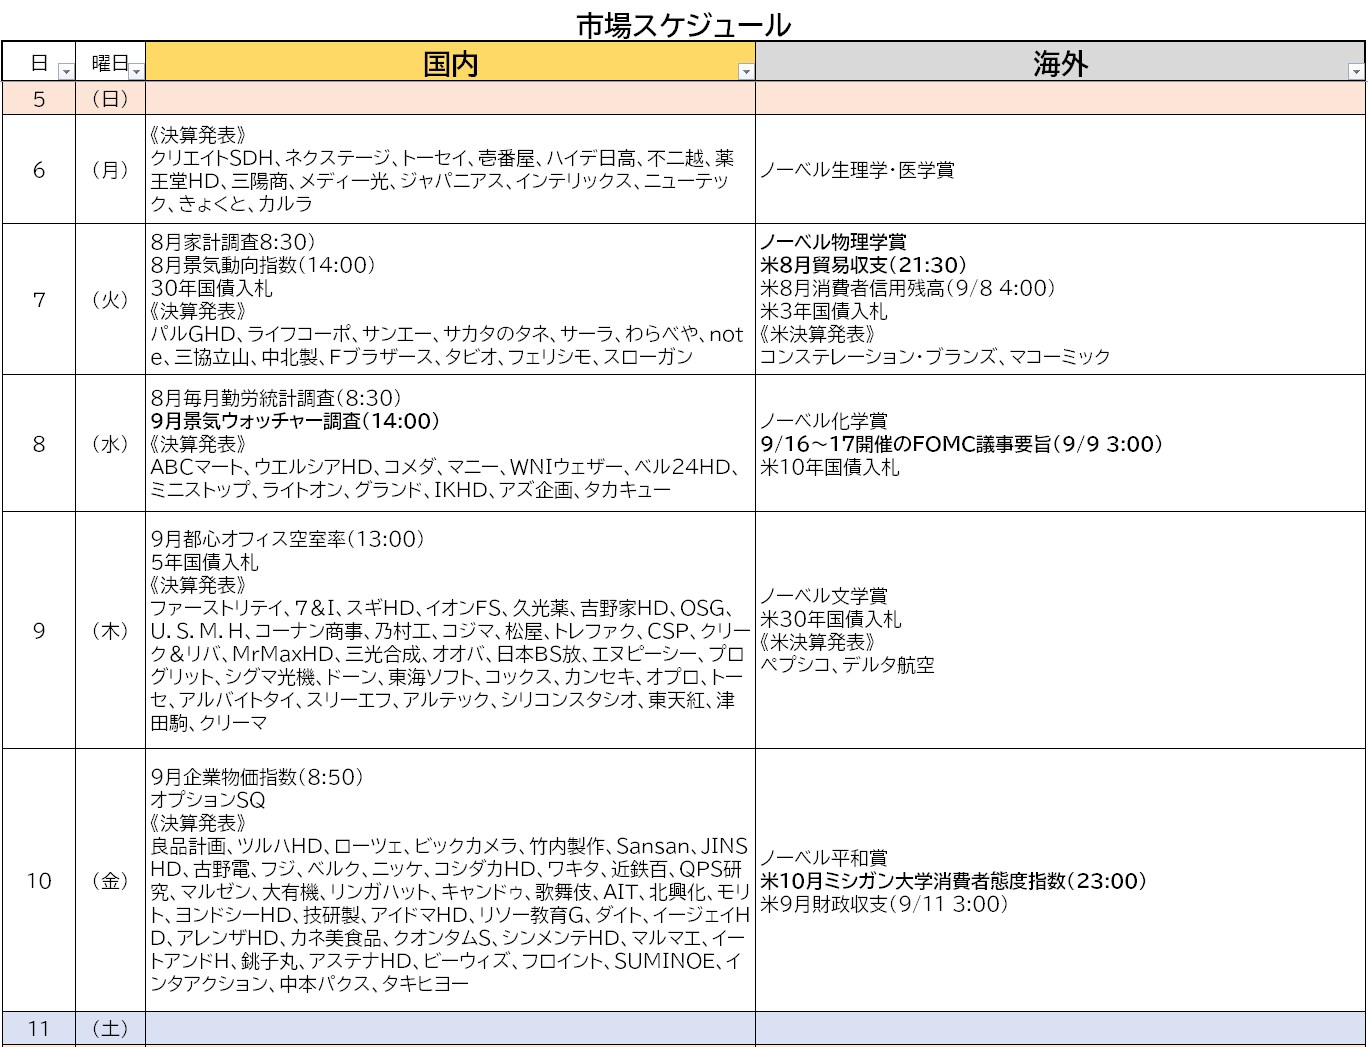Click the overseas cell with FOMC議事要旨

(x=1060, y=444)
